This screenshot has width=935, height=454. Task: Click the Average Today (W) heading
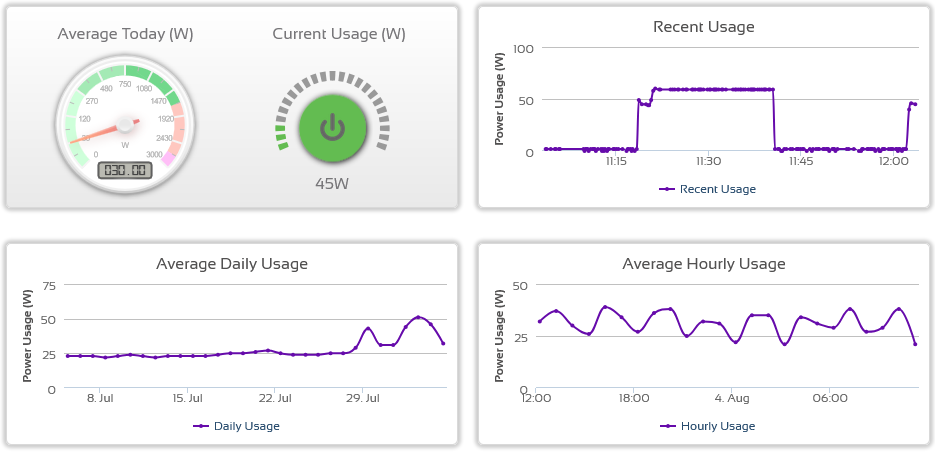pyautogui.click(x=125, y=34)
